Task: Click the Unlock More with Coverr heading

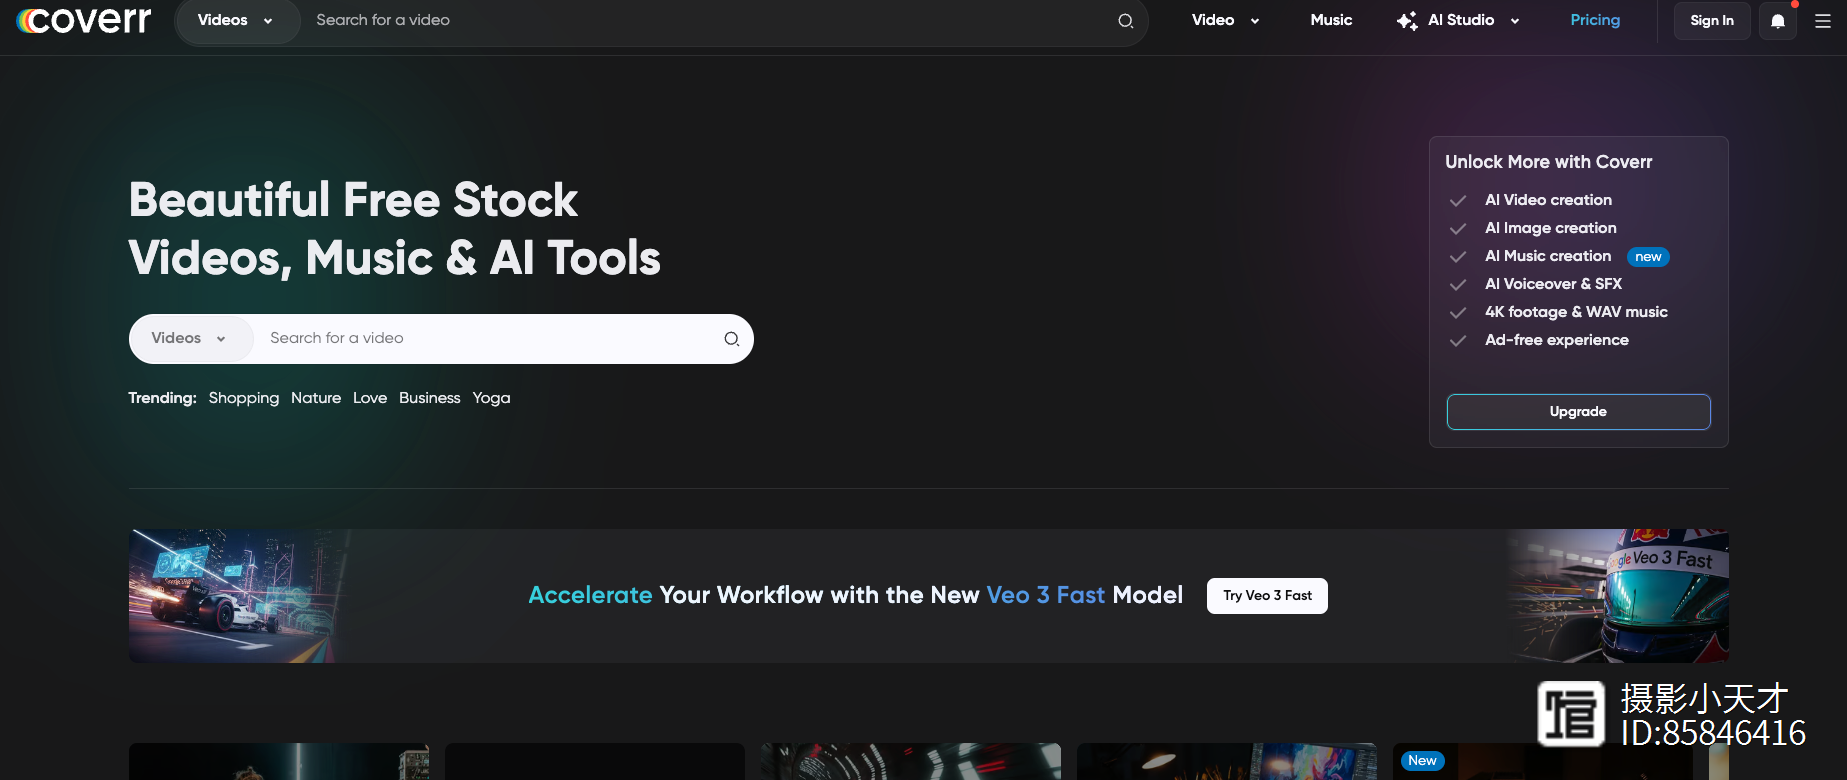Action: click(1548, 162)
